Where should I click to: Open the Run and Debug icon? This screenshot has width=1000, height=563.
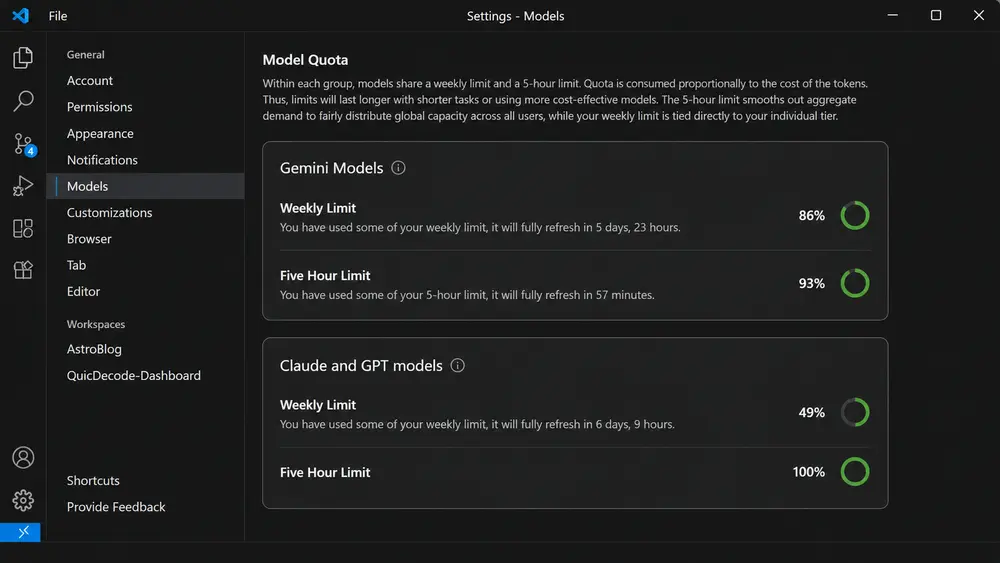click(x=23, y=186)
